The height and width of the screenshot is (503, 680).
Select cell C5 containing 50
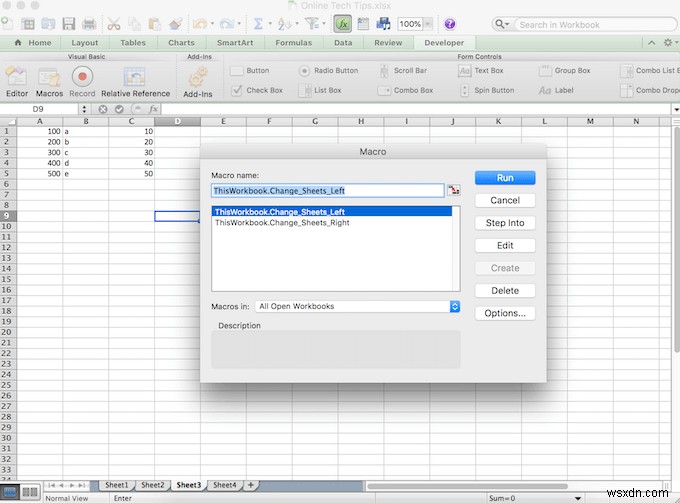pos(131,173)
